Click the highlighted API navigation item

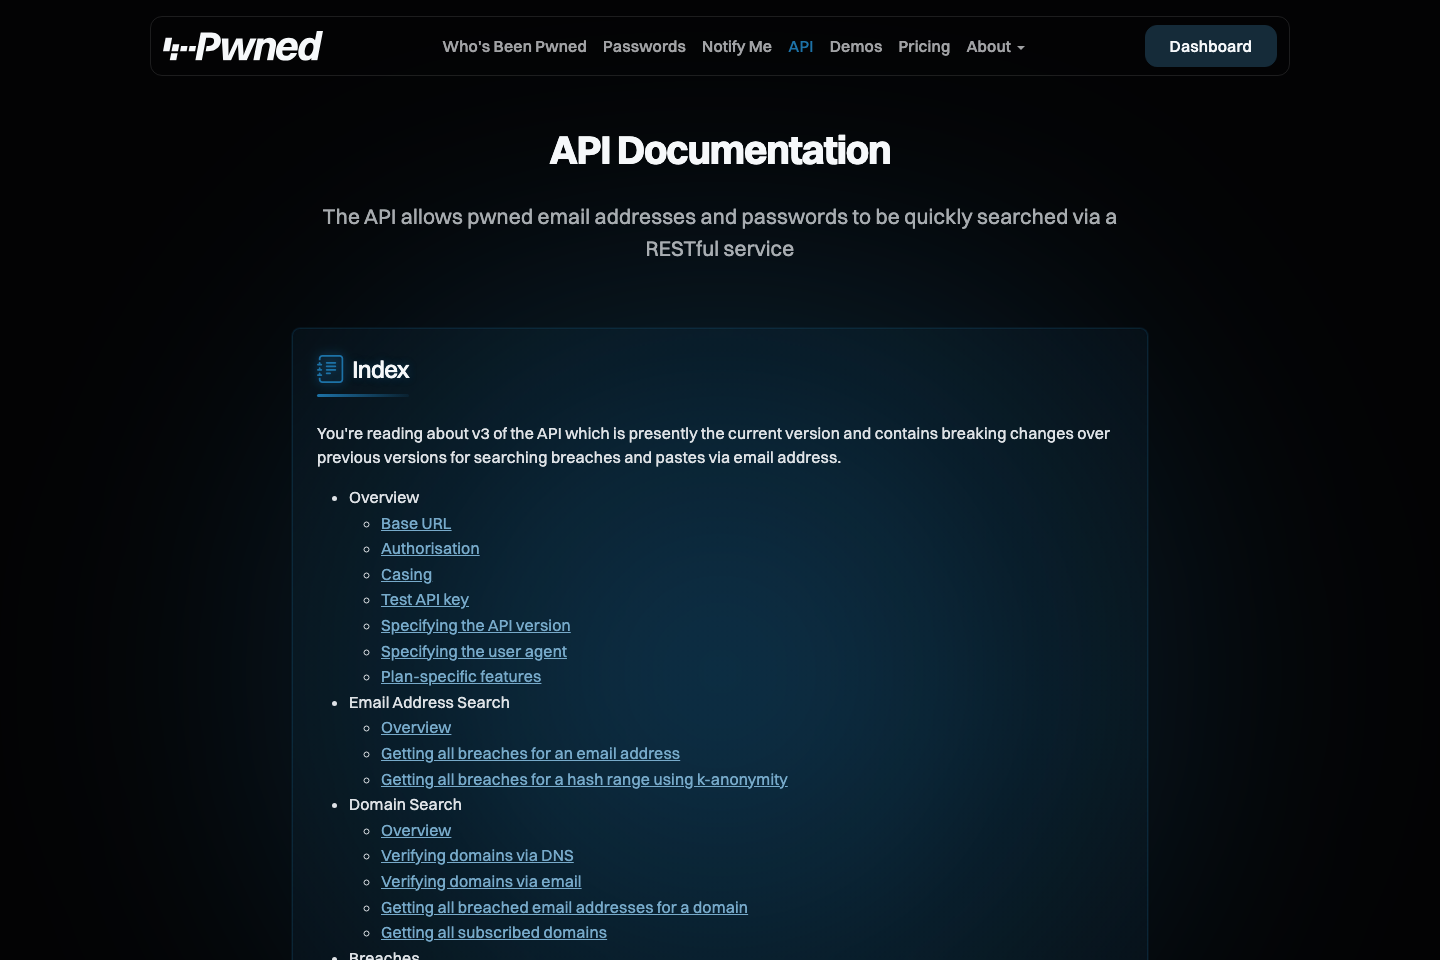[800, 46]
